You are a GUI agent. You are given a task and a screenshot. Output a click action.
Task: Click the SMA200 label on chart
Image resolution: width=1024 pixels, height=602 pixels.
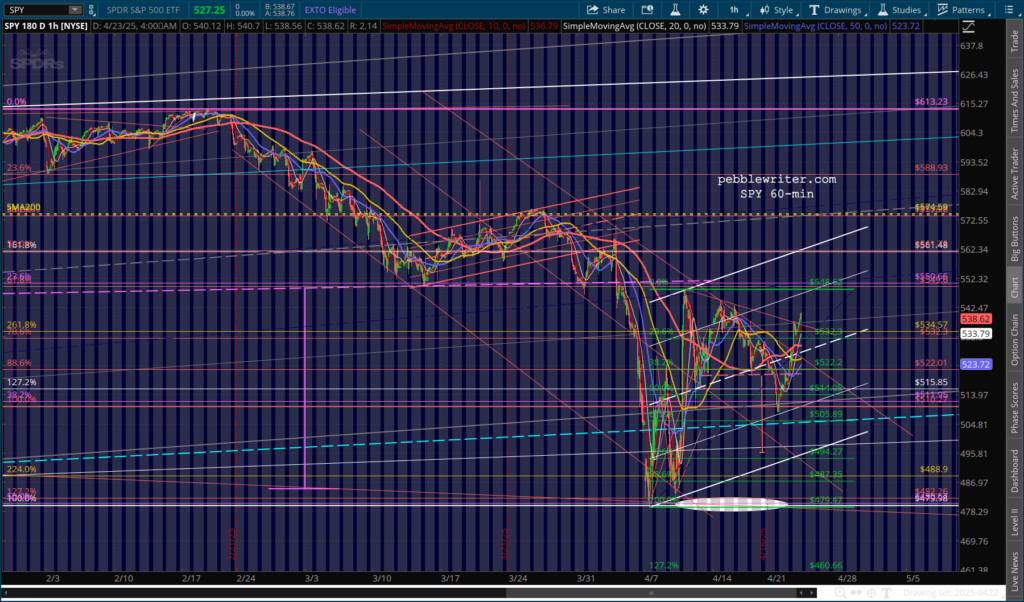(x=24, y=207)
